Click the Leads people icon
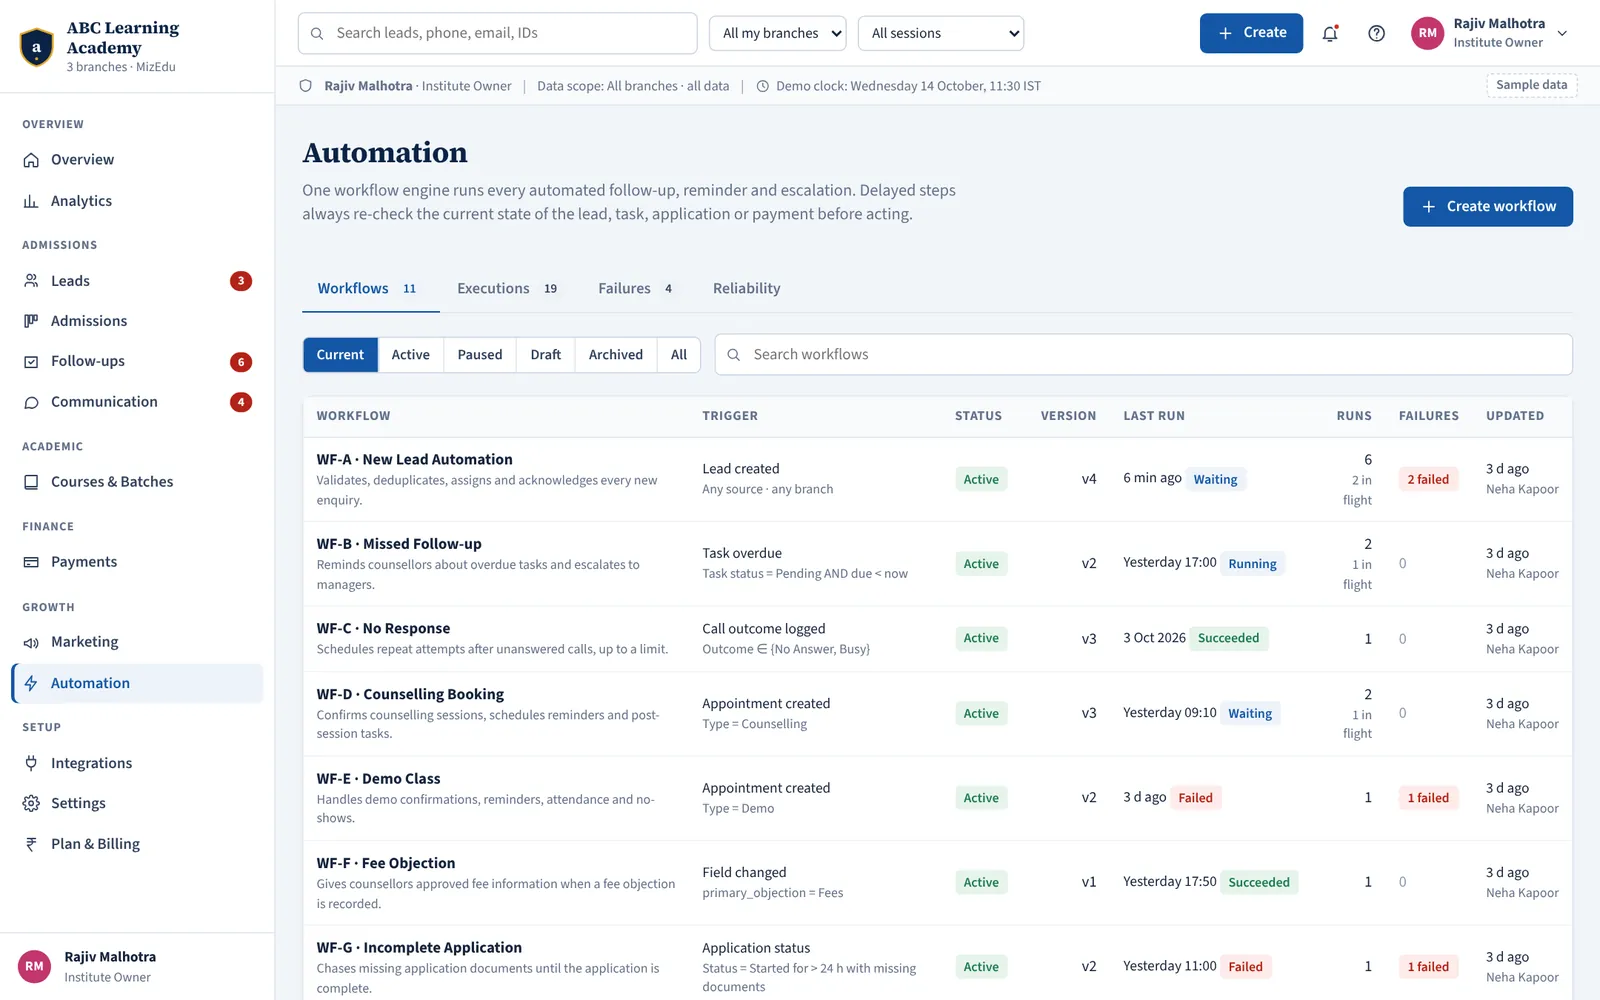 31,281
